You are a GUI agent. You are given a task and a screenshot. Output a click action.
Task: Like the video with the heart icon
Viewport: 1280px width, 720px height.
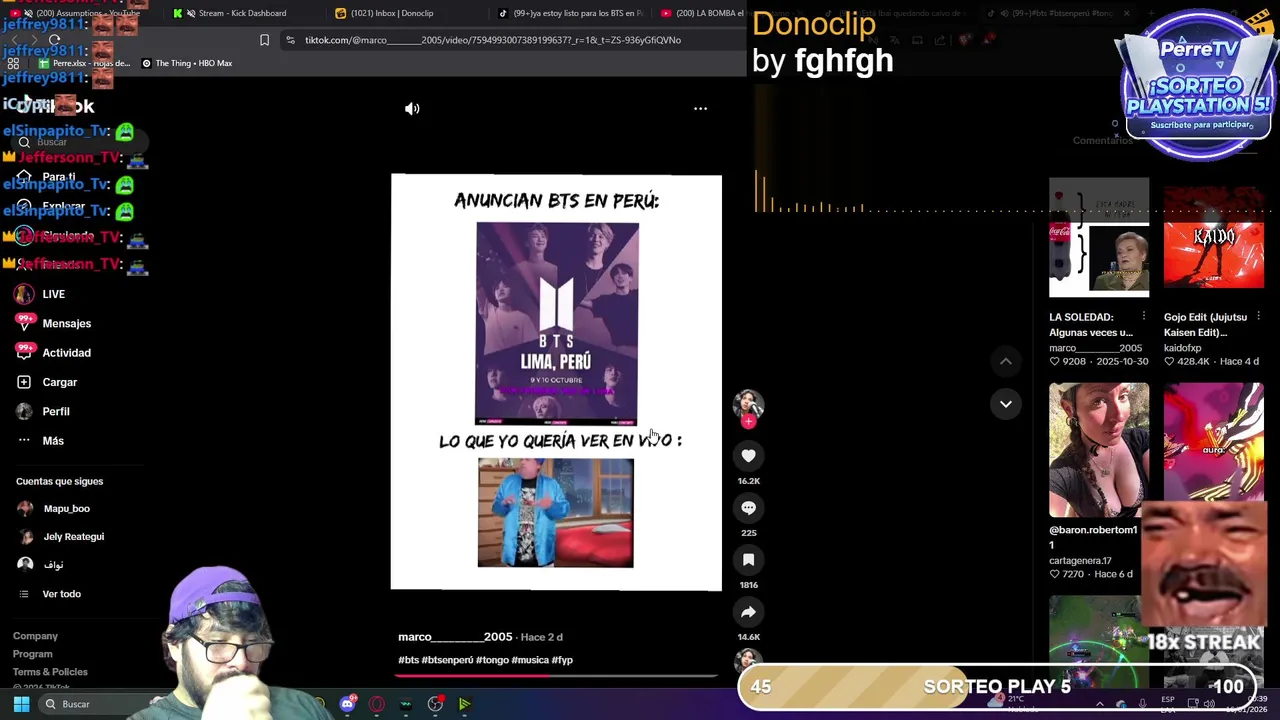748,456
